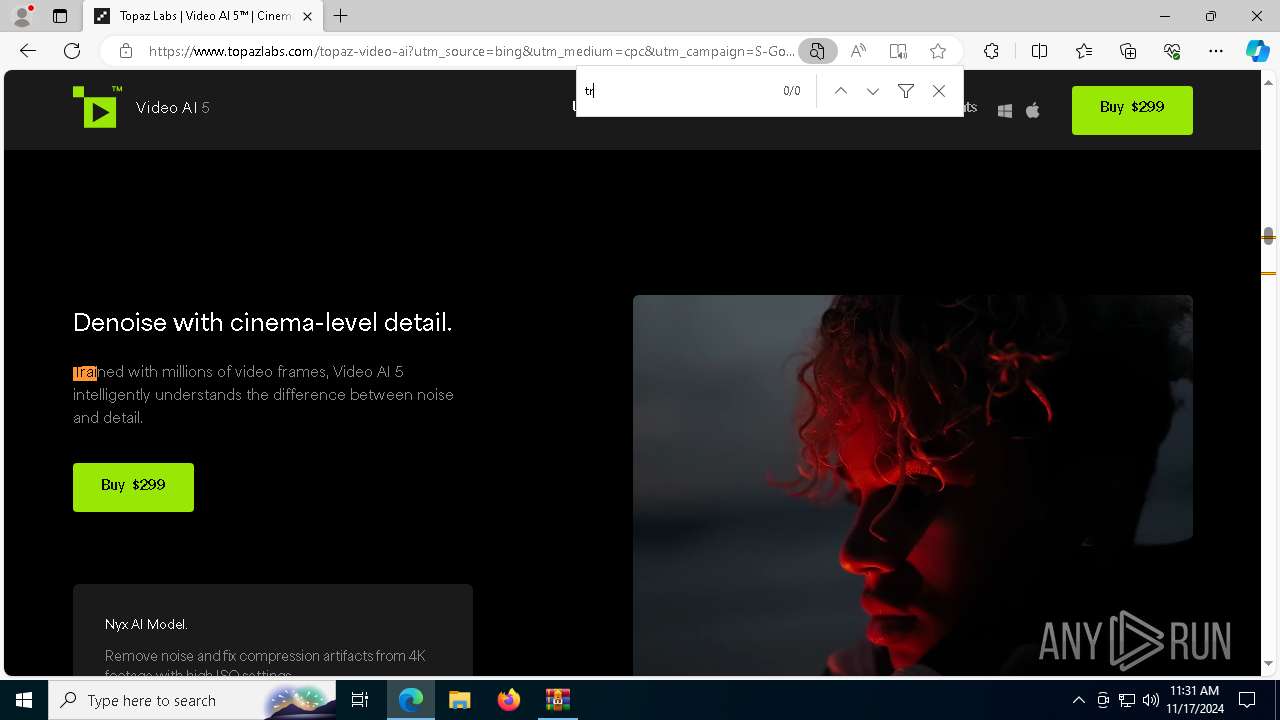Open the taskbar clock and calendar
The image size is (1280, 720).
(1195, 700)
